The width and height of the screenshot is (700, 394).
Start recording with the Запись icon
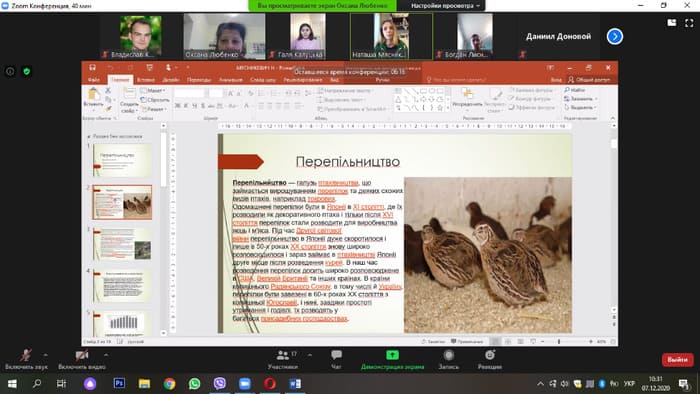coord(449,355)
